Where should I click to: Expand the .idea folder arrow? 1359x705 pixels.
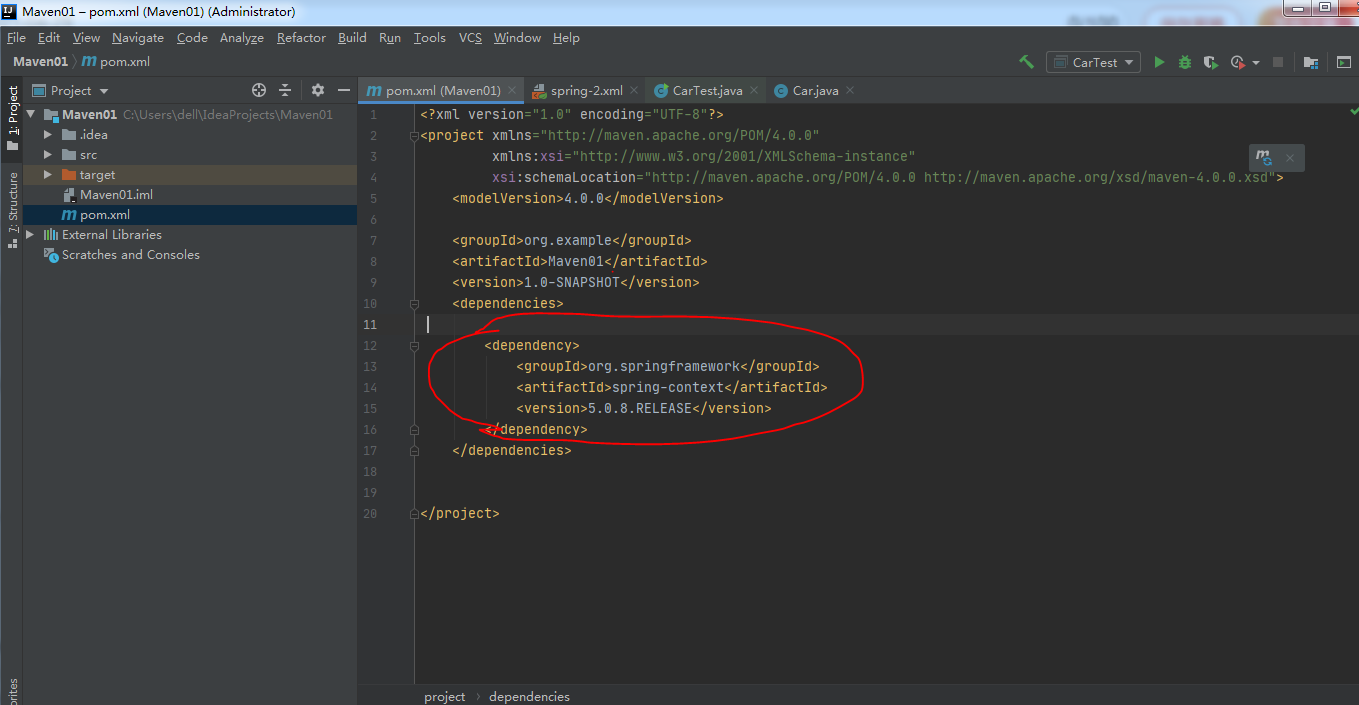tap(48, 135)
